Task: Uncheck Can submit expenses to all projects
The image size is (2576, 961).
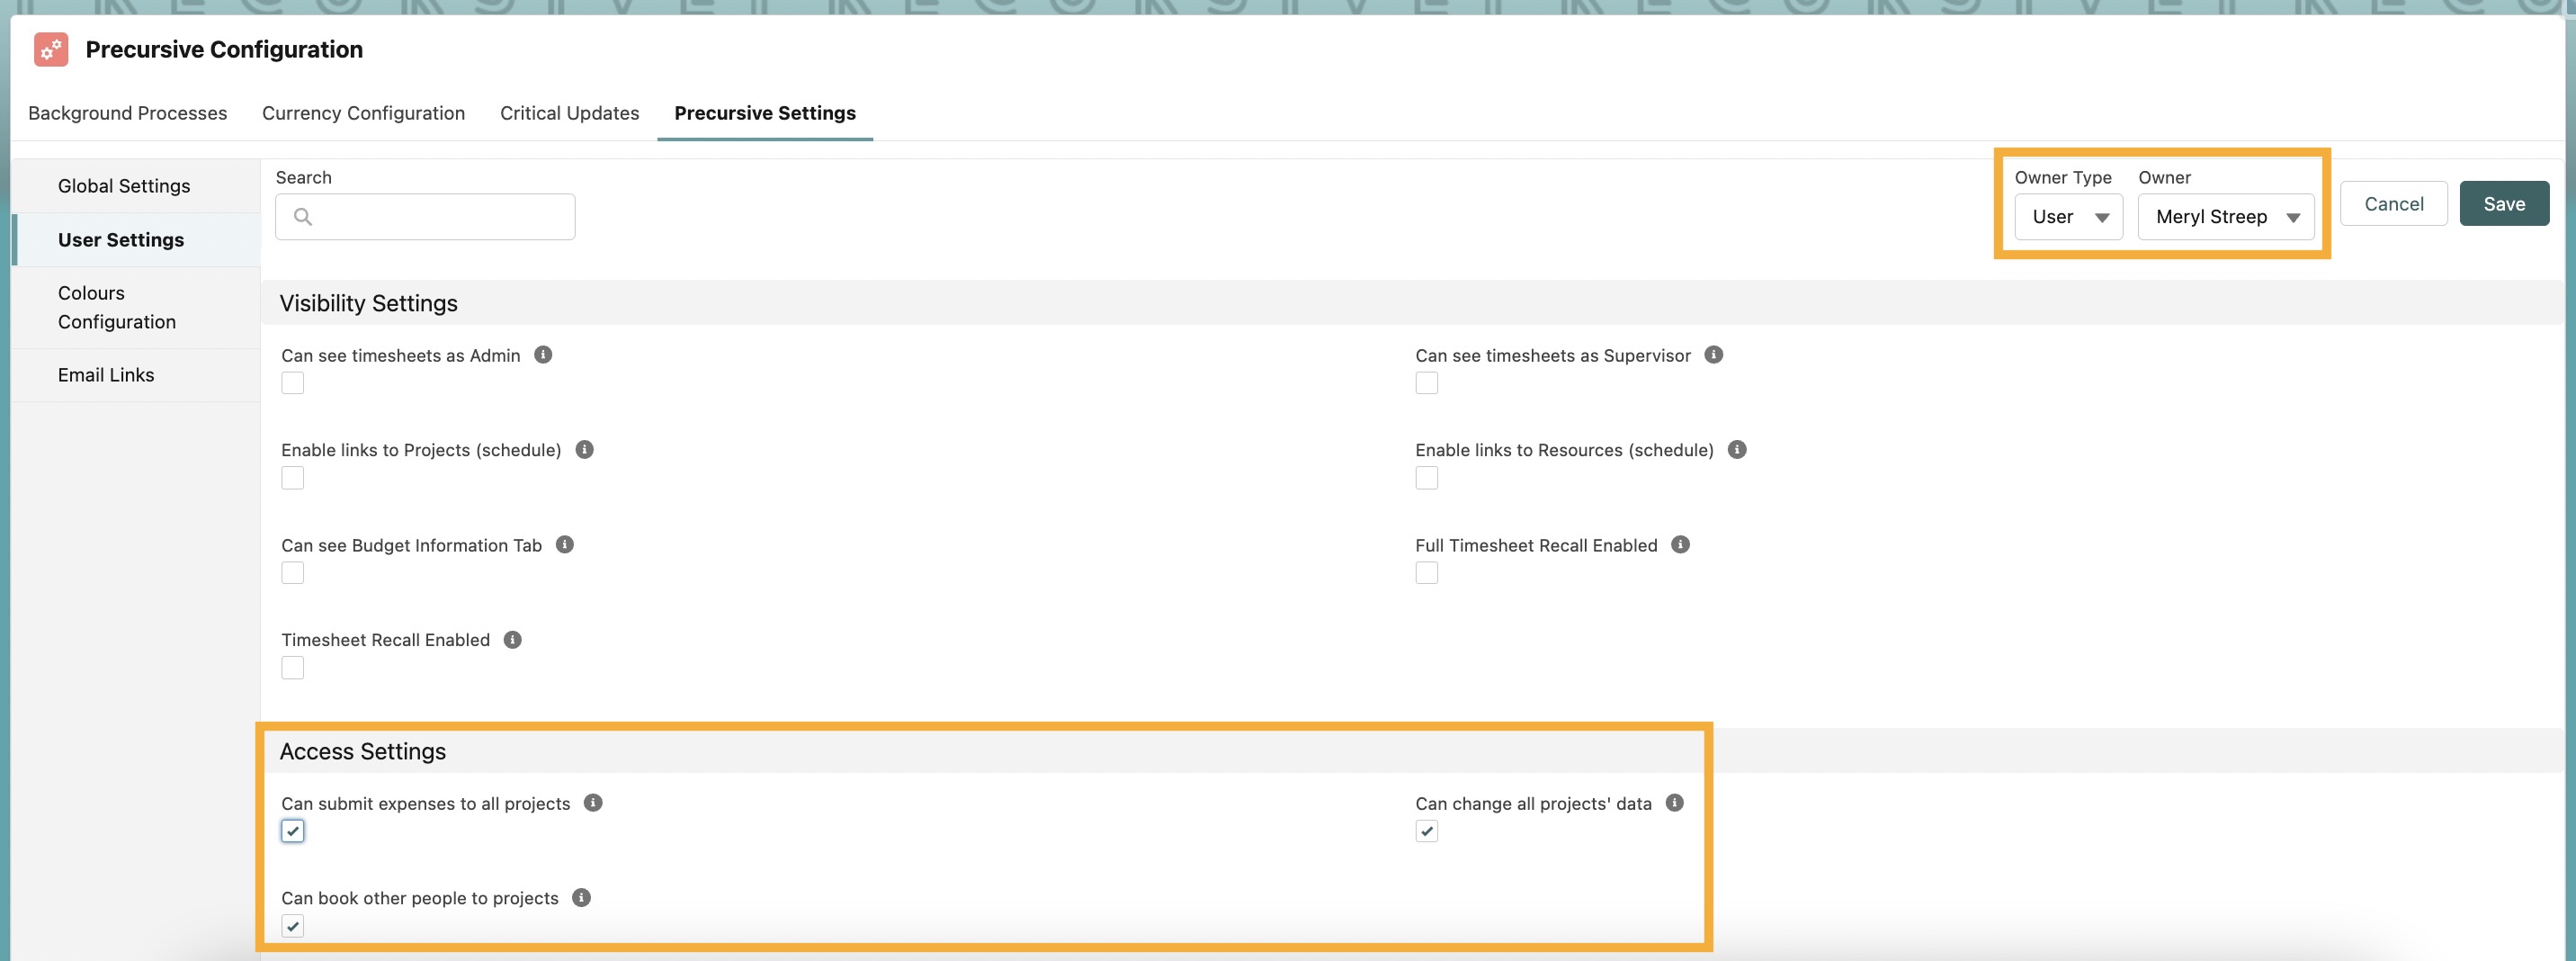Action: coord(293,831)
